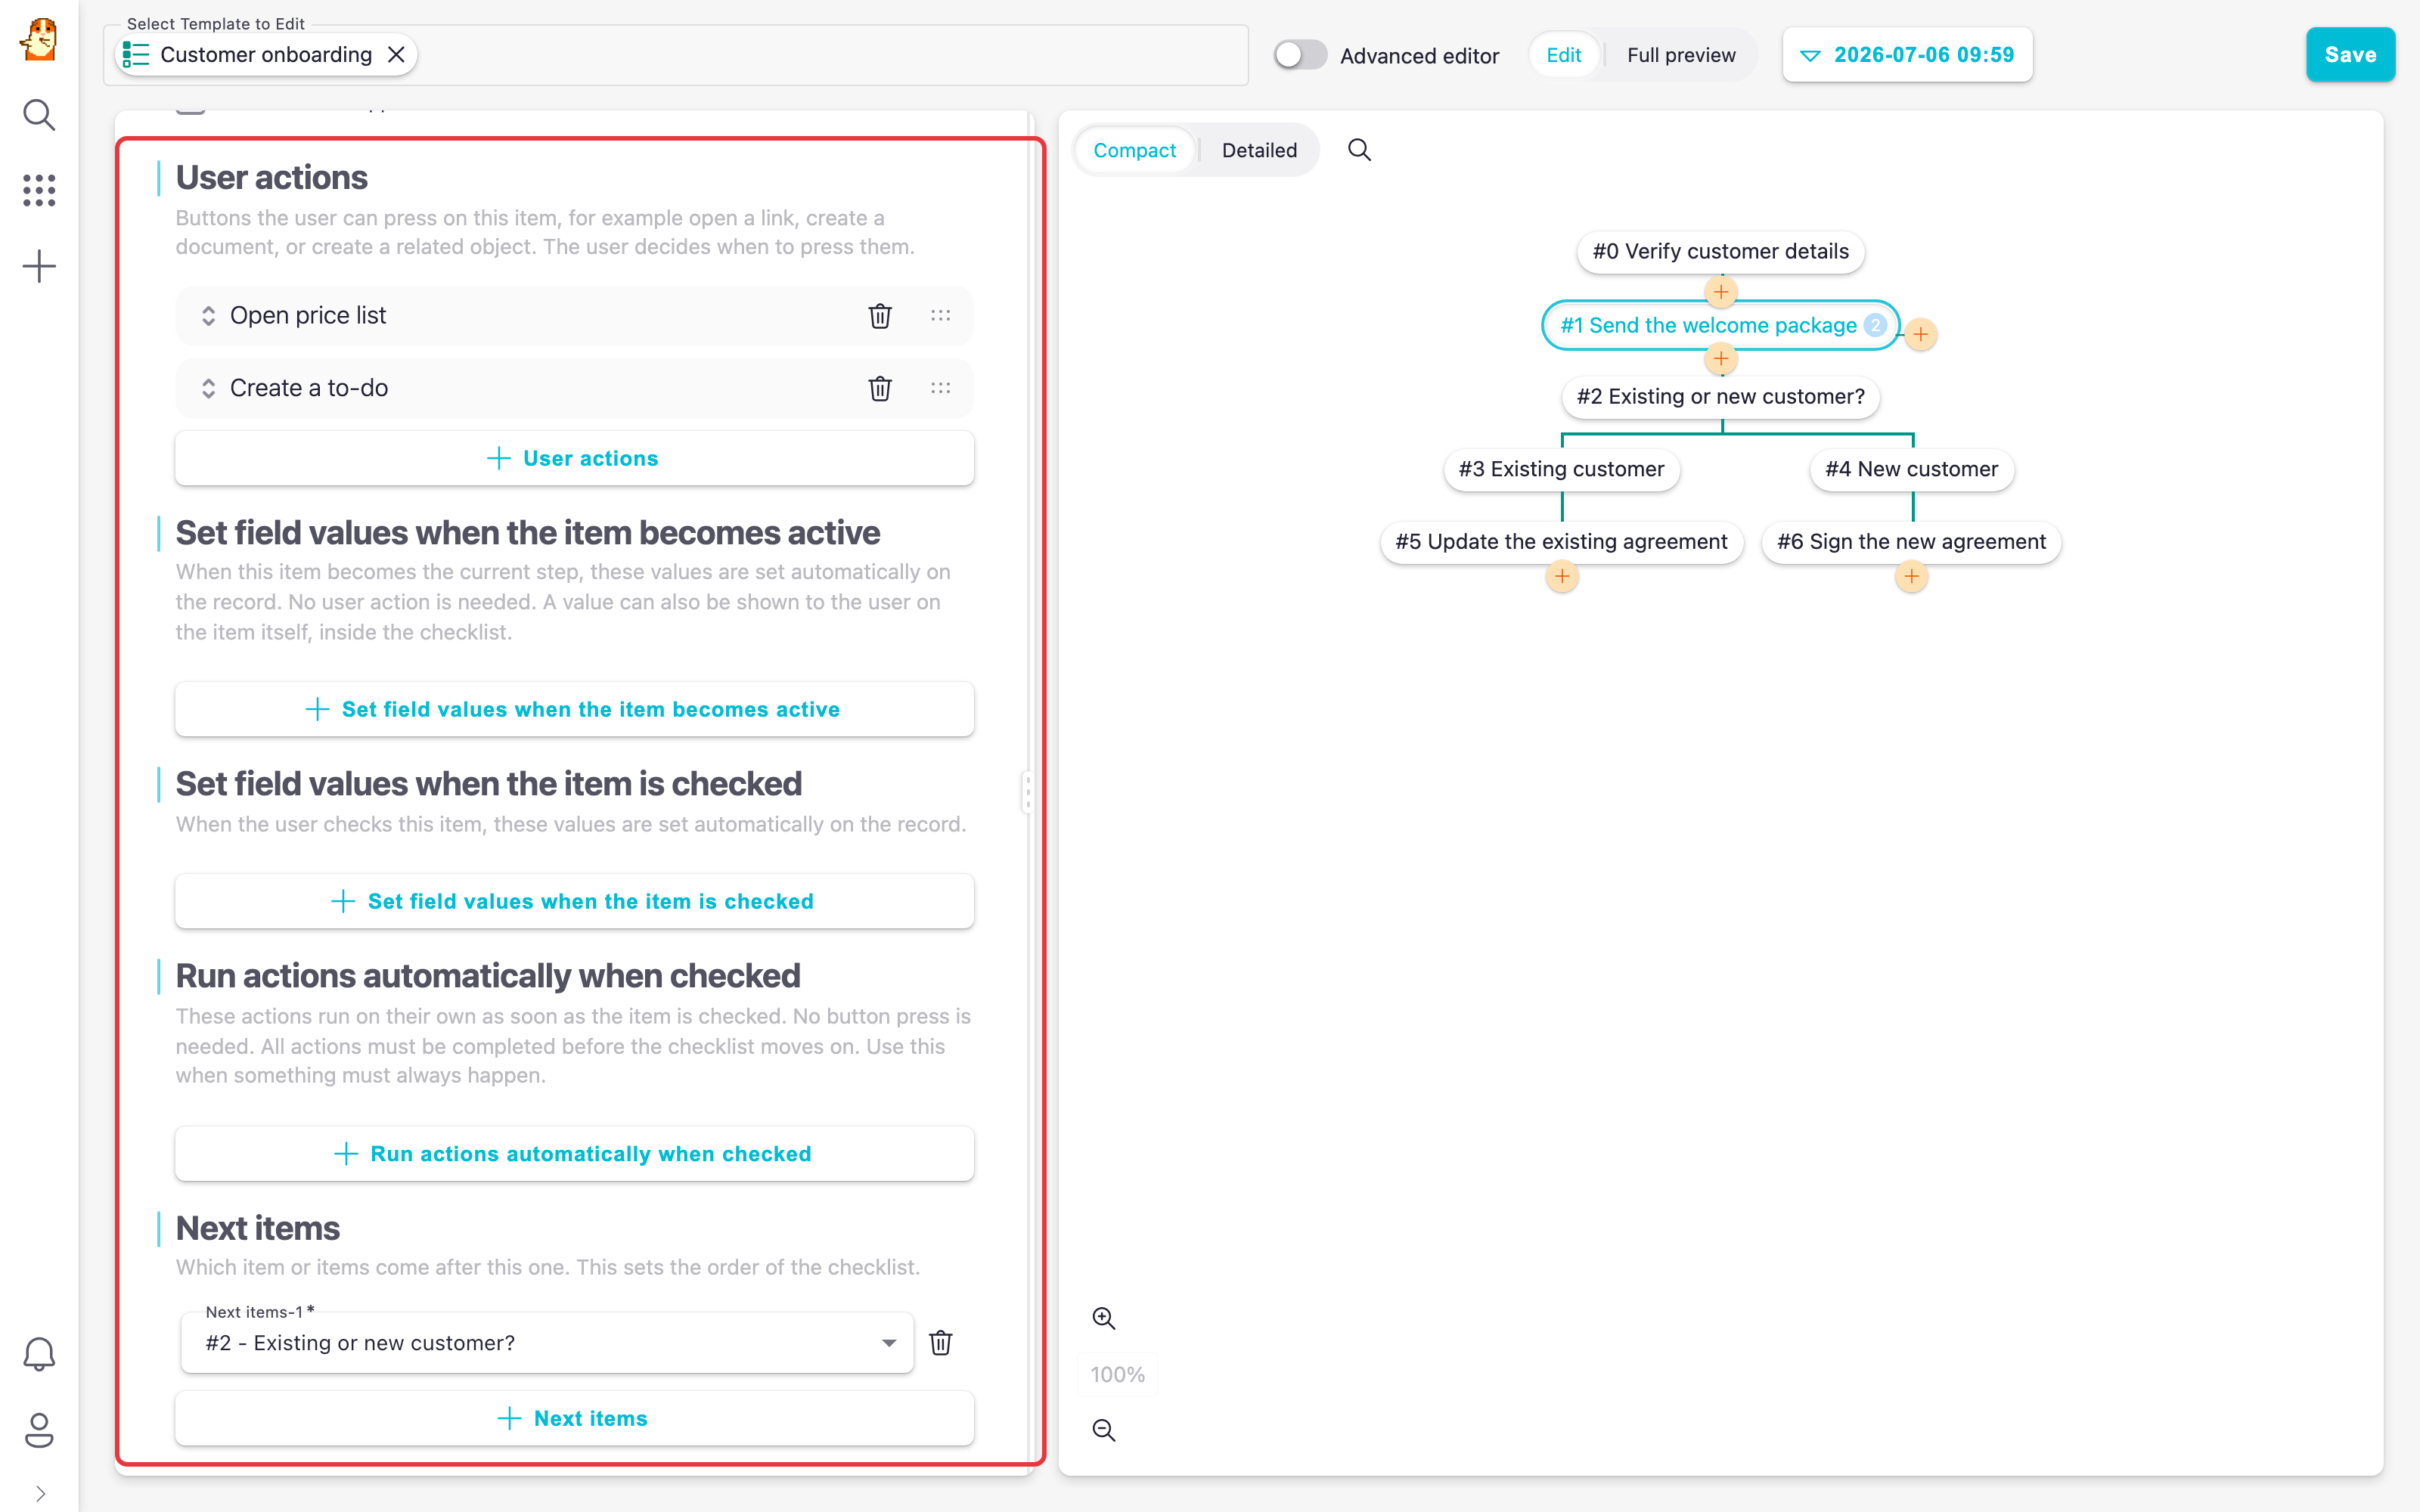Open the version date 2026-07-06 09:59 dropdown
Image resolution: width=2420 pixels, height=1512 pixels.
pyautogui.click(x=1906, y=55)
